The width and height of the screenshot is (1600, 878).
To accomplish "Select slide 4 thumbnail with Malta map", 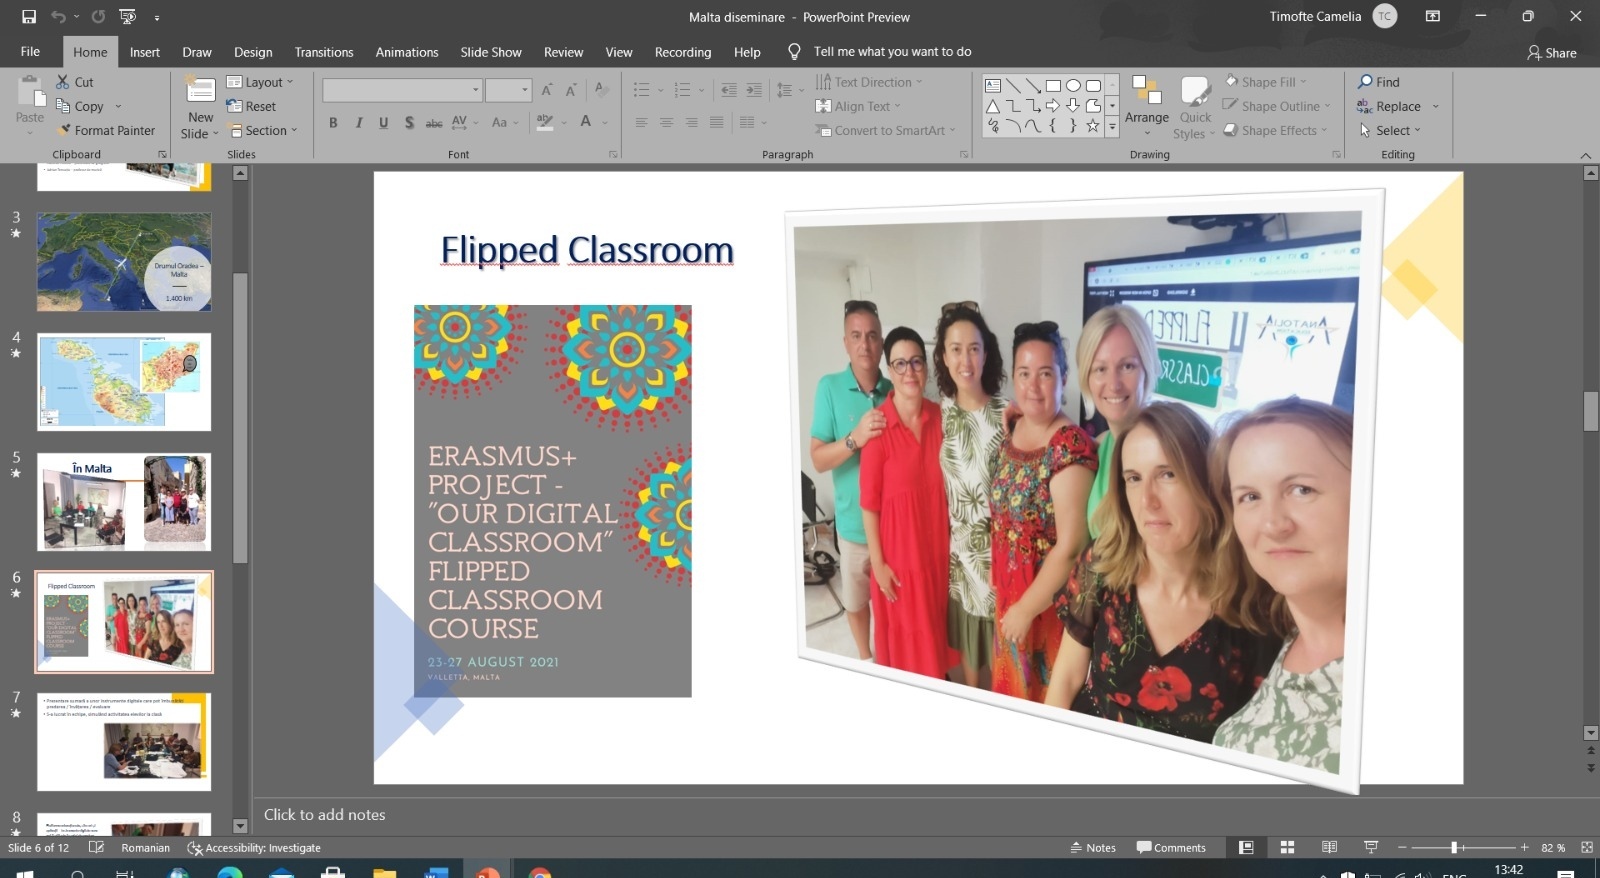I will click(124, 382).
